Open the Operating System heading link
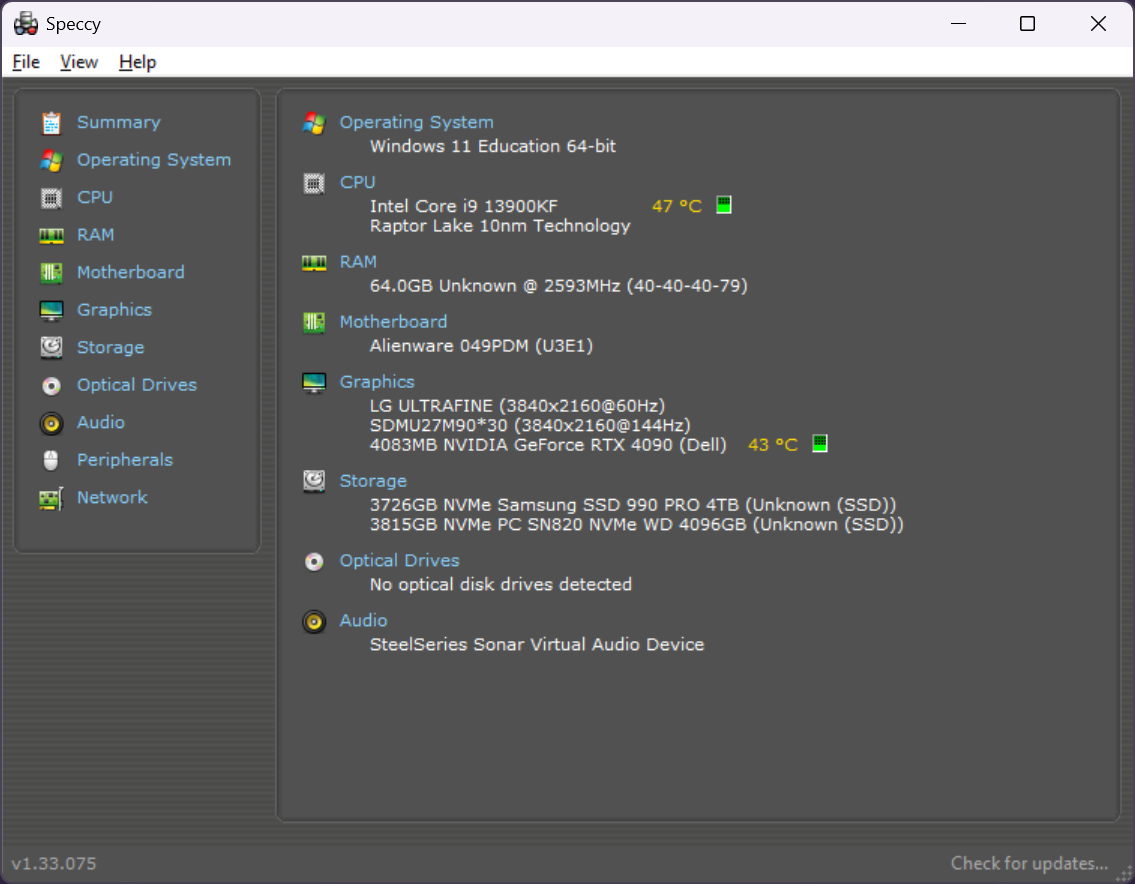Image resolution: width=1135 pixels, height=884 pixels. (416, 122)
